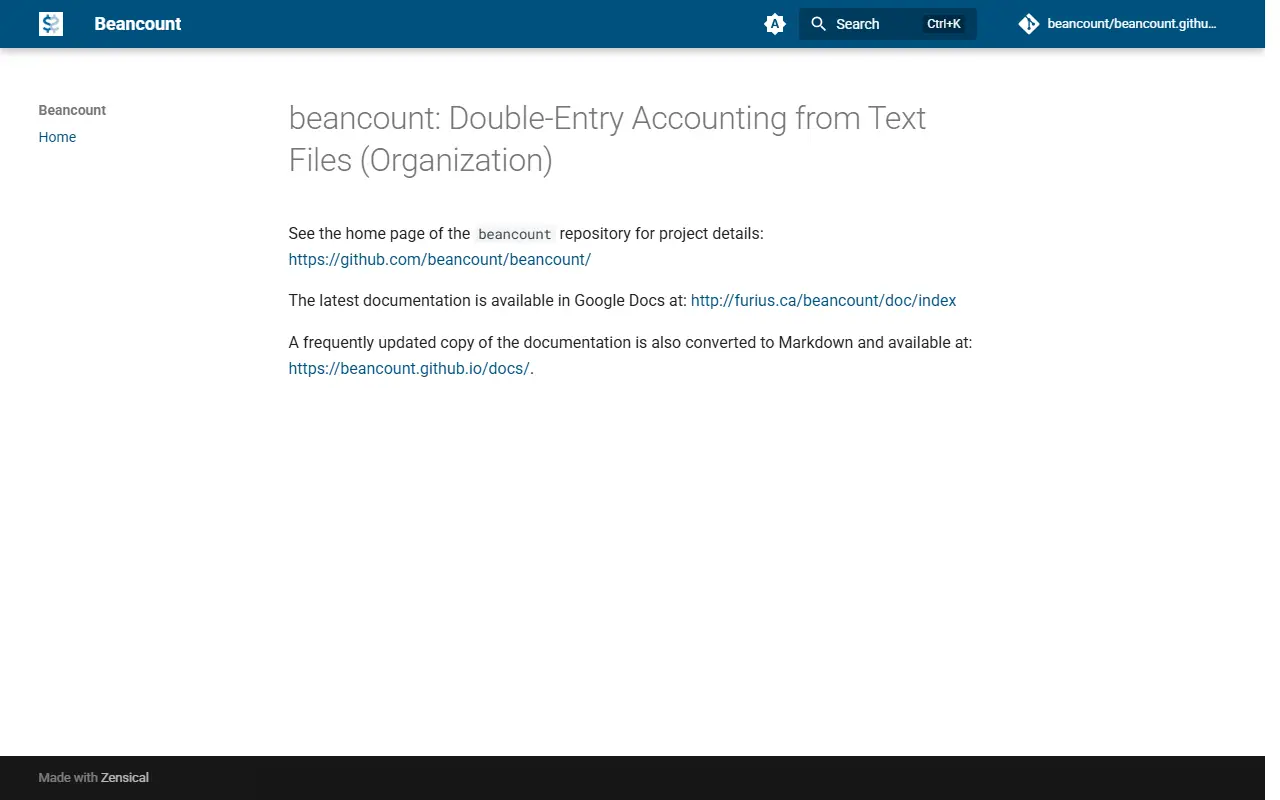Click the page heading about Double-Entry Accounting
The width and height of the screenshot is (1280, 800).
point(608,139)
